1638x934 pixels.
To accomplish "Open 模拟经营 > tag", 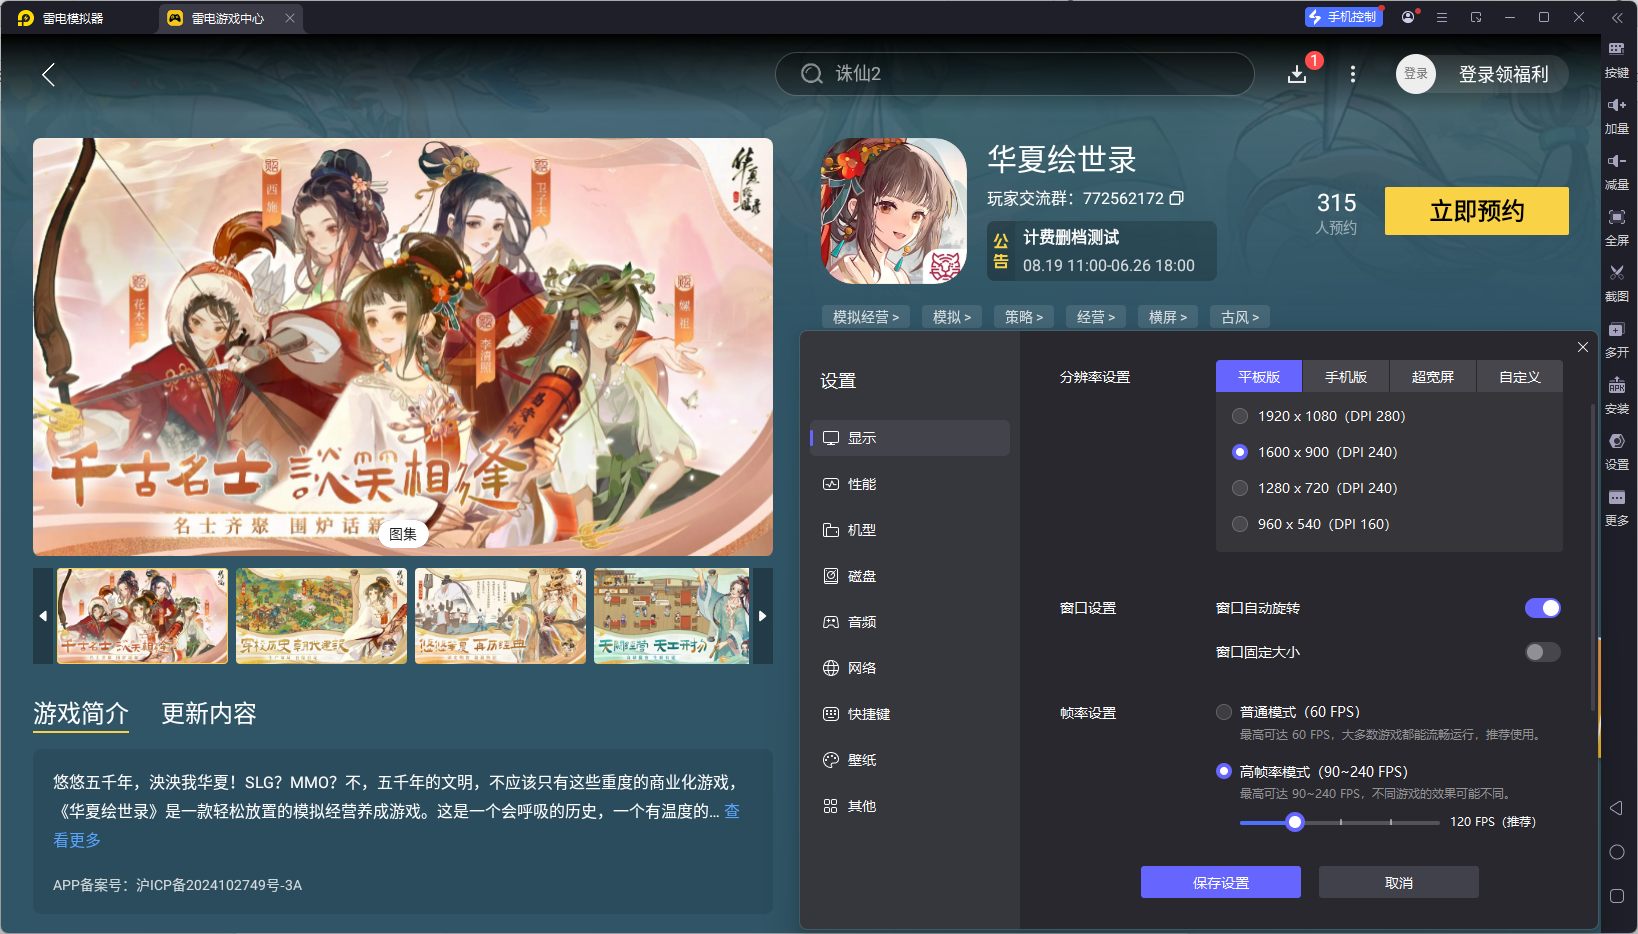I will (866, 317).
